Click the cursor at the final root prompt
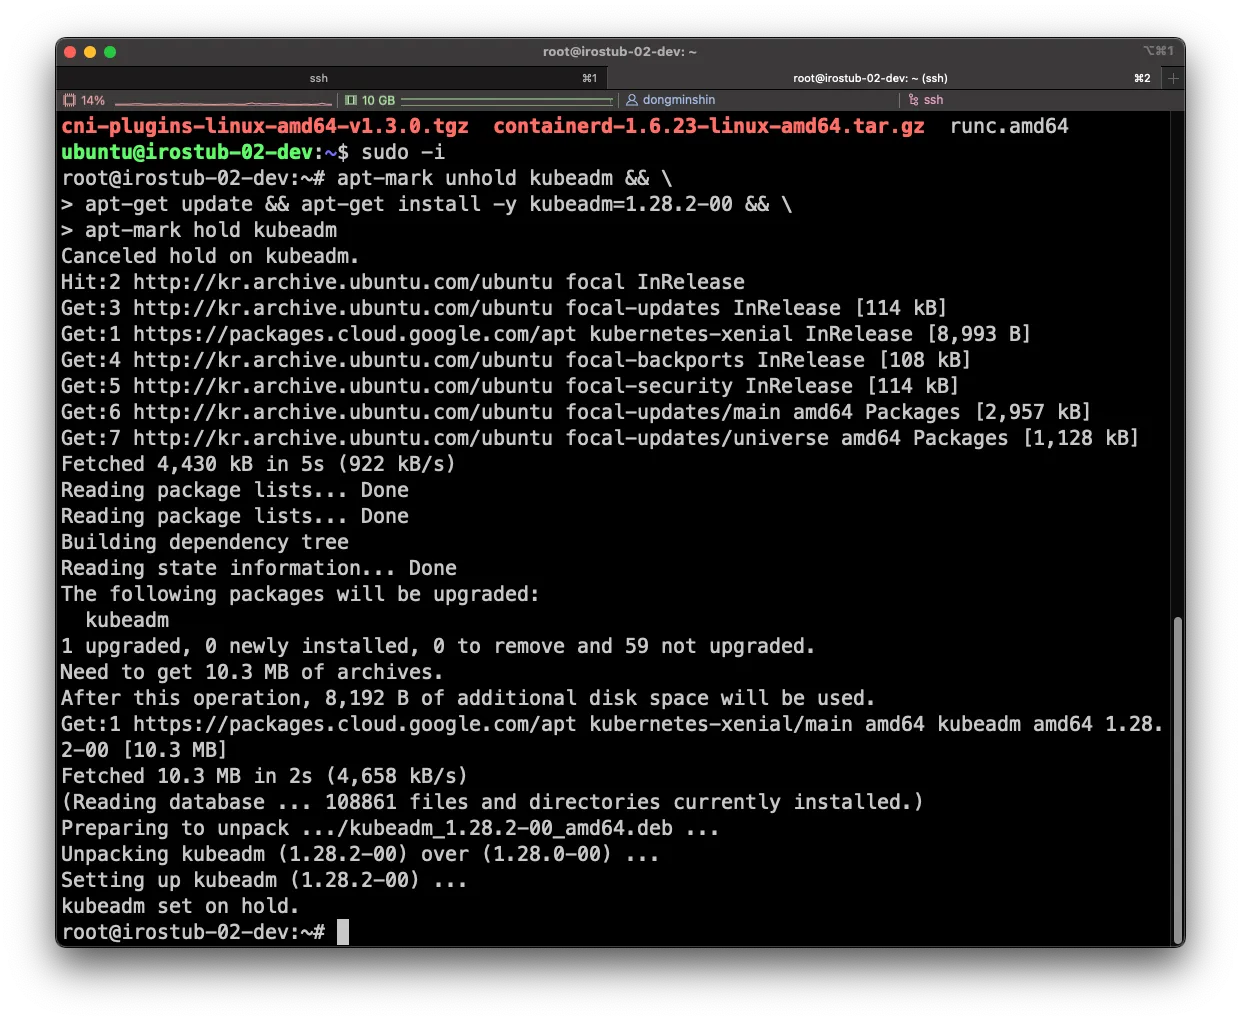The image size is (1241, 1021). pos(343,932)
